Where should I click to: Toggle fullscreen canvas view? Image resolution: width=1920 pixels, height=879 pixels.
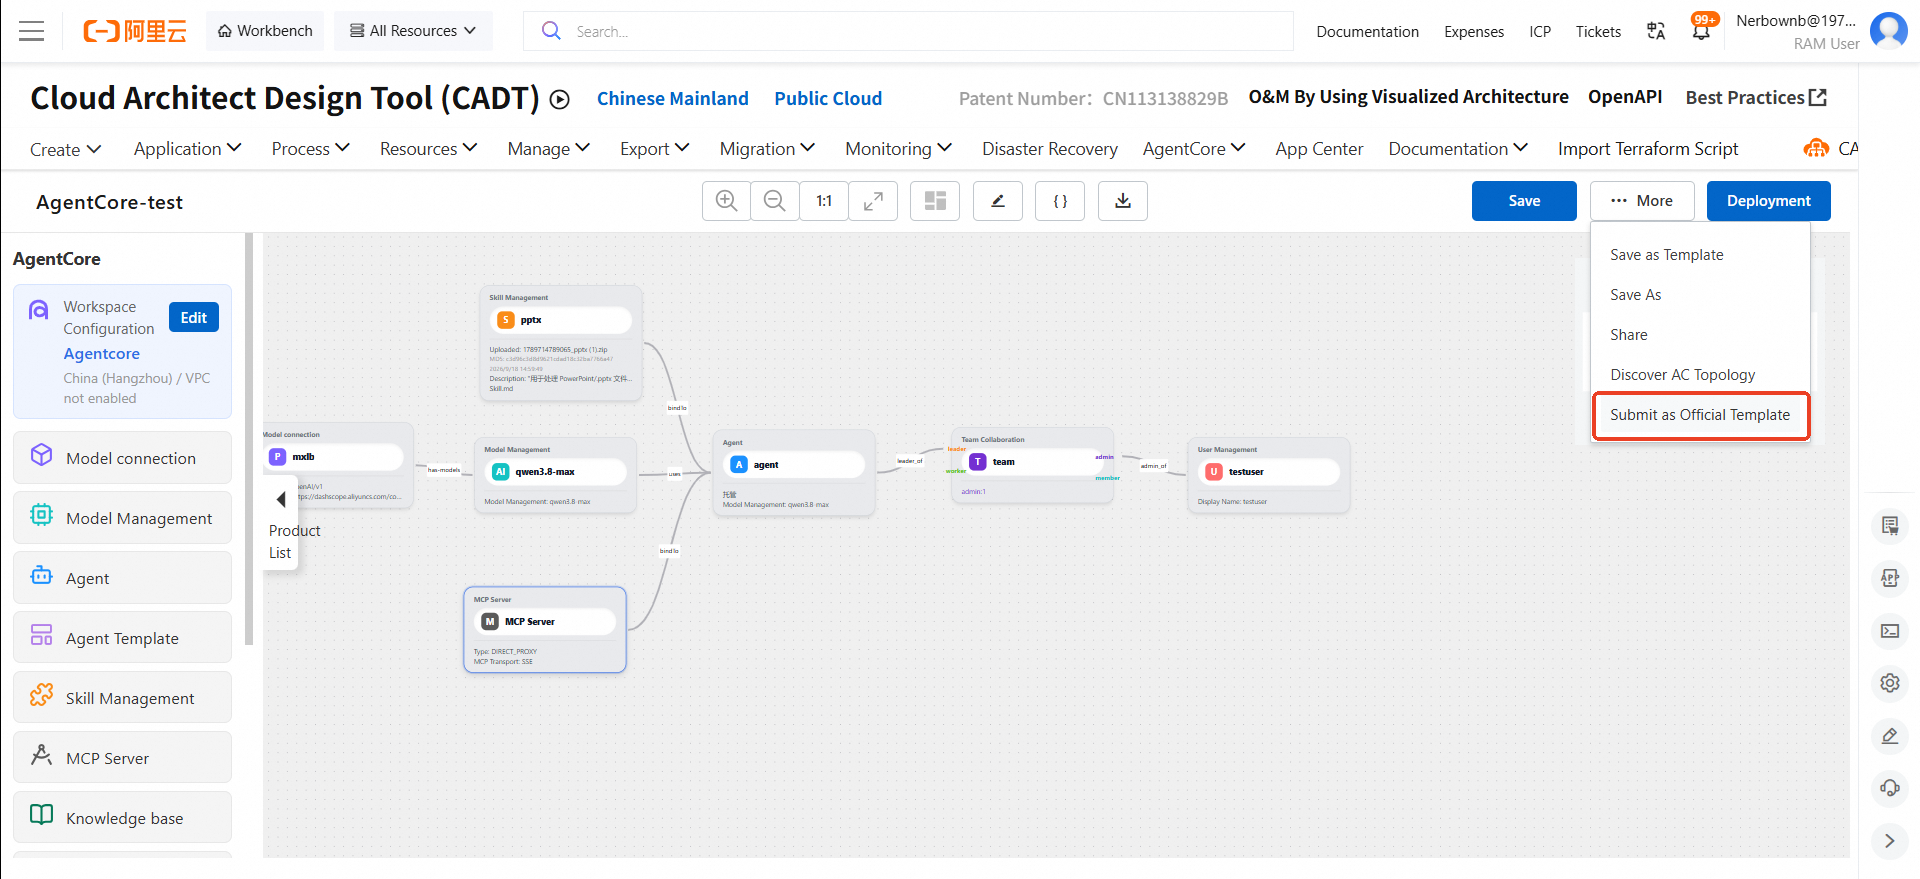point(873,201)
